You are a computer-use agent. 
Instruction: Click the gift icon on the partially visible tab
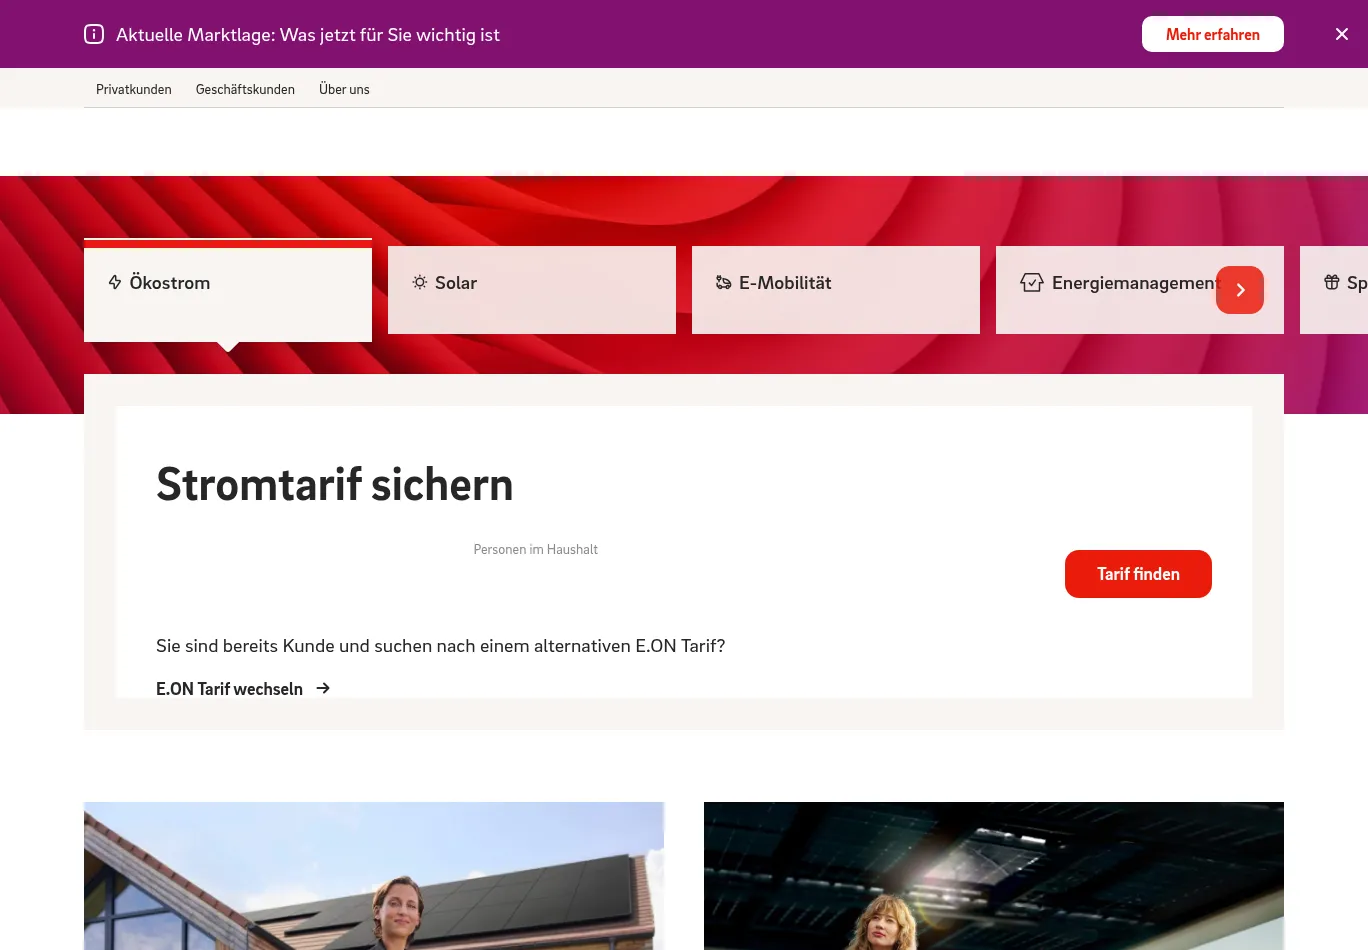coord(1332,282)
